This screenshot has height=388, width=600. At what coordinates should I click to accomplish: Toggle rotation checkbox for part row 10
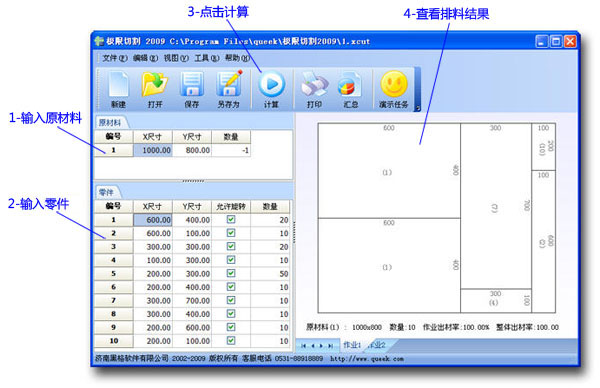coord(231,341)
